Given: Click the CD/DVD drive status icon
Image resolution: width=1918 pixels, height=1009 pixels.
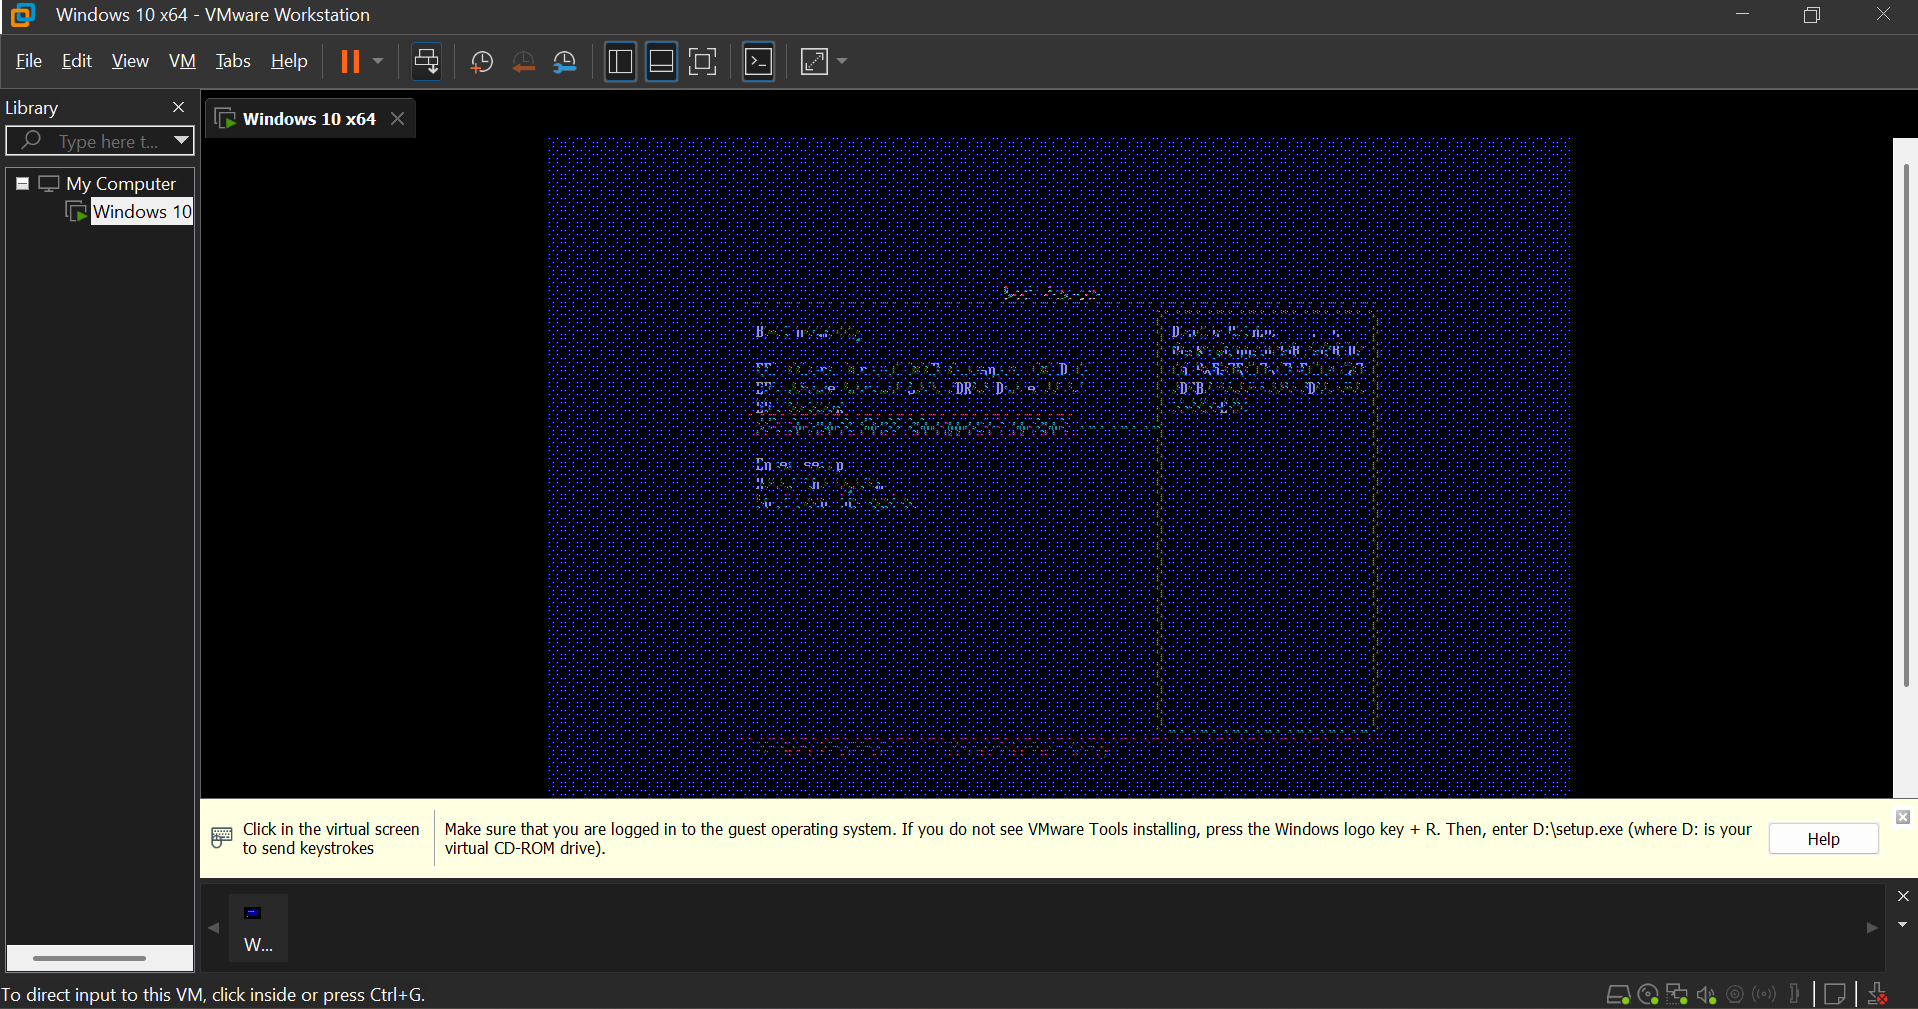Looking at the screenshot, I should pyautogui.click(x=1648, y=995).
